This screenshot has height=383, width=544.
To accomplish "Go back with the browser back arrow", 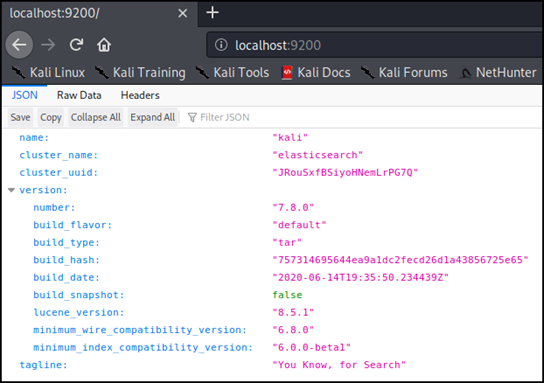I will click(x=19, y=45).
